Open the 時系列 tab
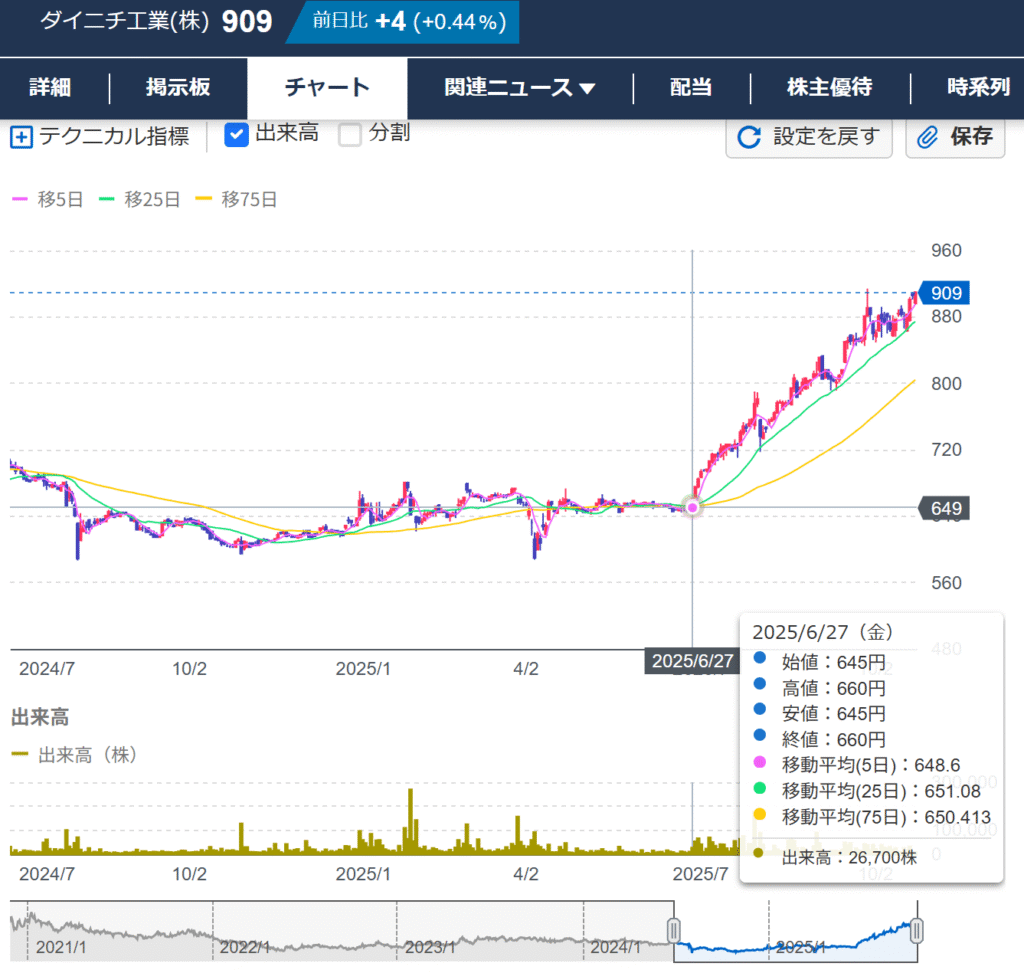 (x=977, y=88)
